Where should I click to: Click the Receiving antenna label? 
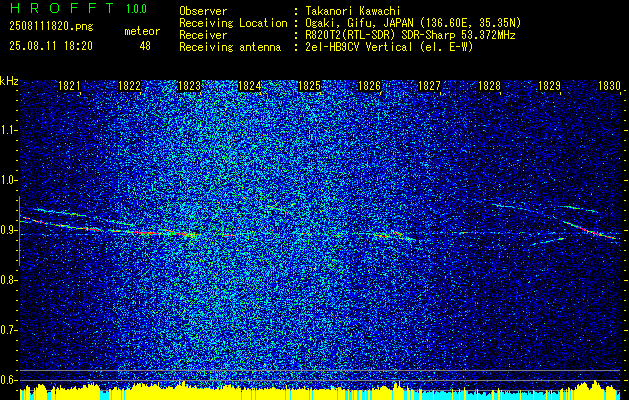point(230,47)
